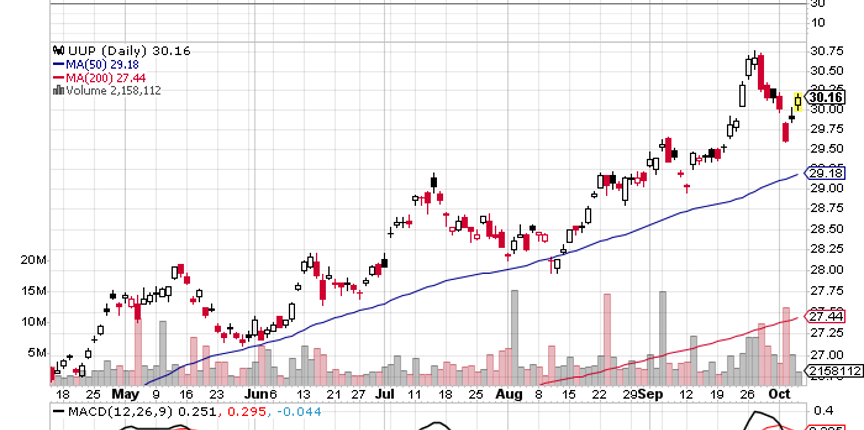
Task: Click the 20M volume axis label
Action: point(32,260)
